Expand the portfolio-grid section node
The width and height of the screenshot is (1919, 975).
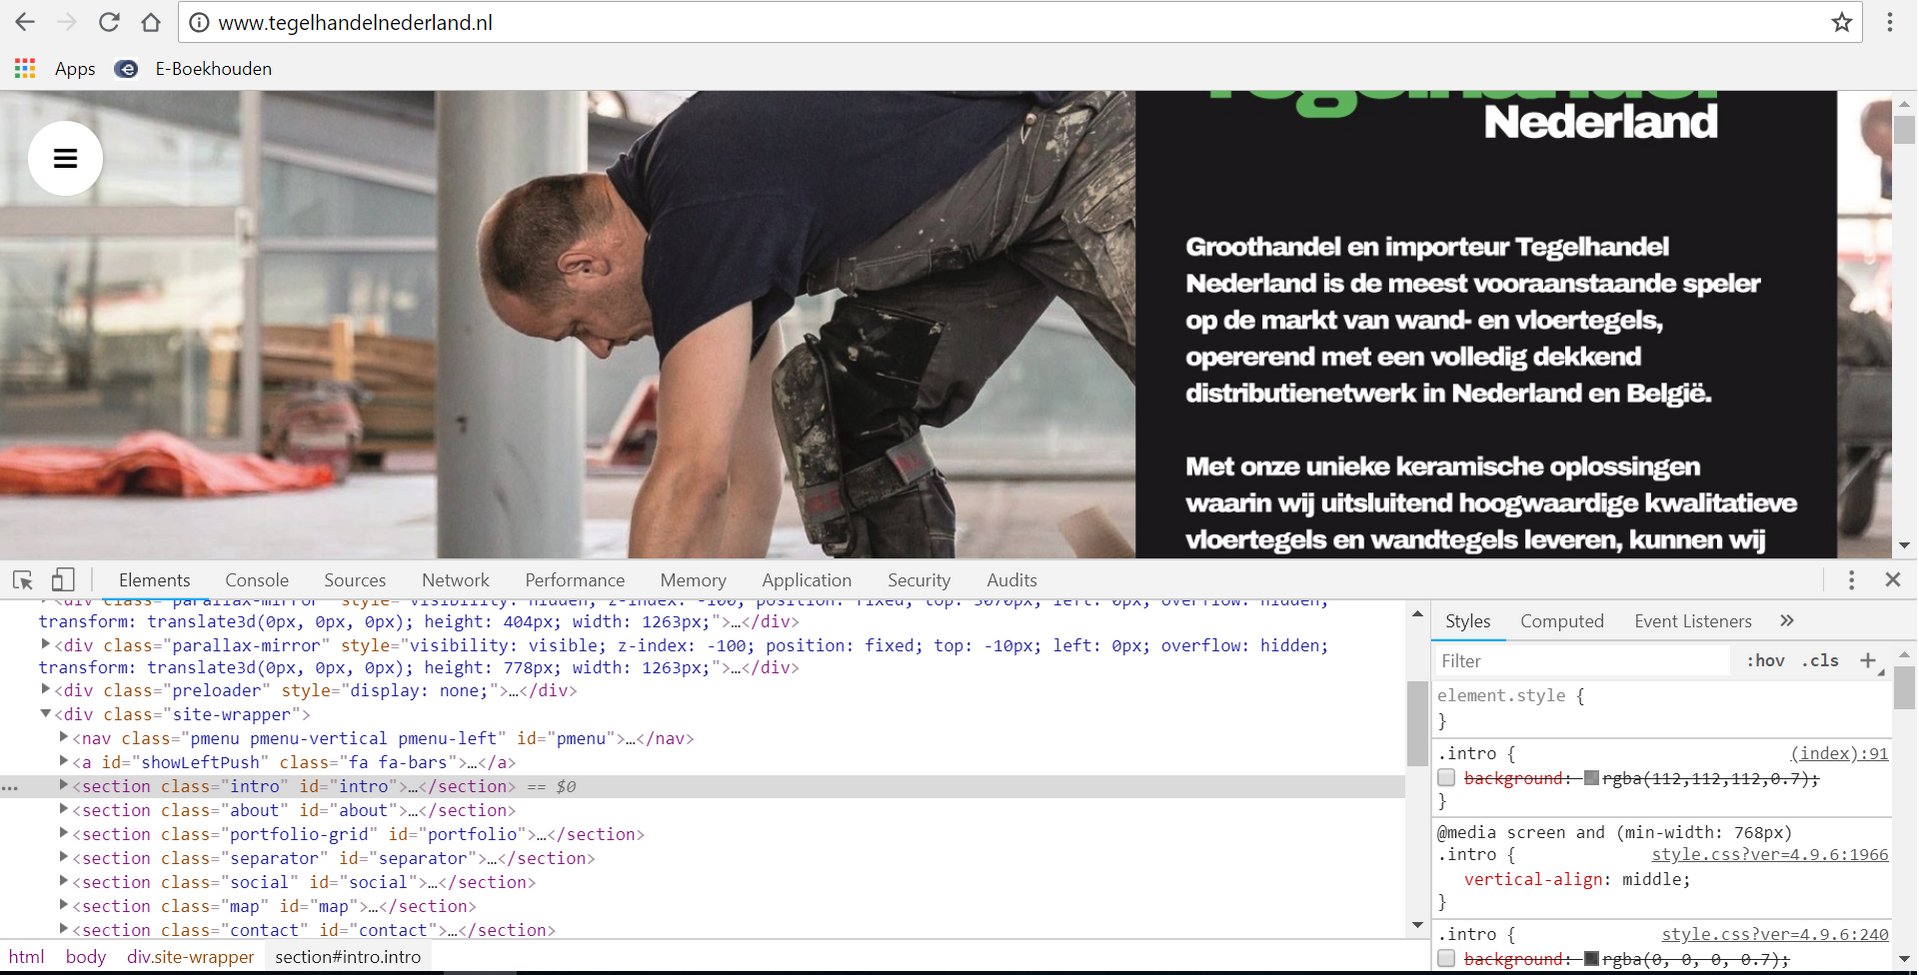point(64,834)
